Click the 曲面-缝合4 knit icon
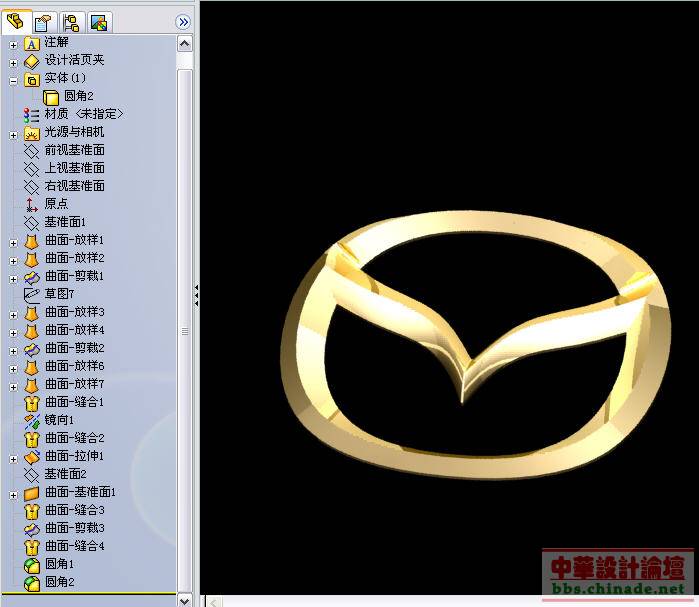This screenshot has width=699, height=607. click(x=32, y=547)
